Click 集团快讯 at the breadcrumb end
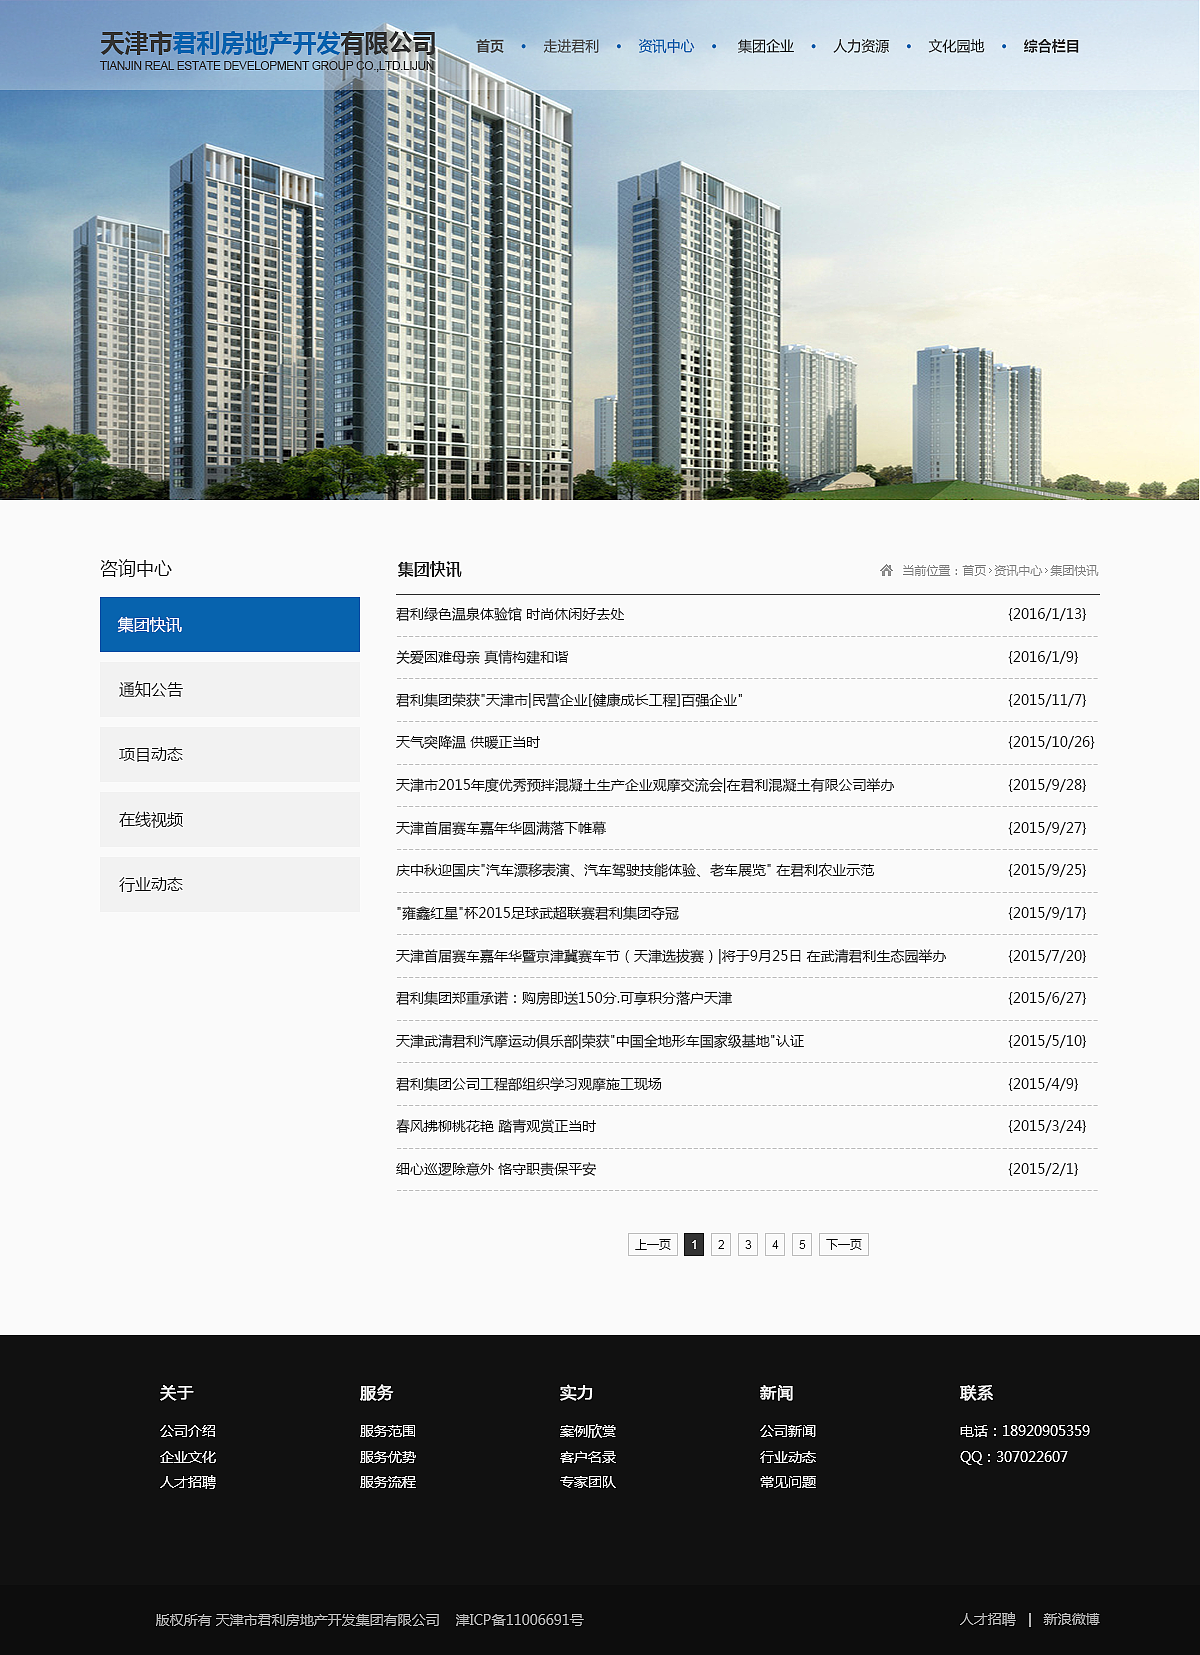Screen dimensions: 1200x1655 [1074, 571]
